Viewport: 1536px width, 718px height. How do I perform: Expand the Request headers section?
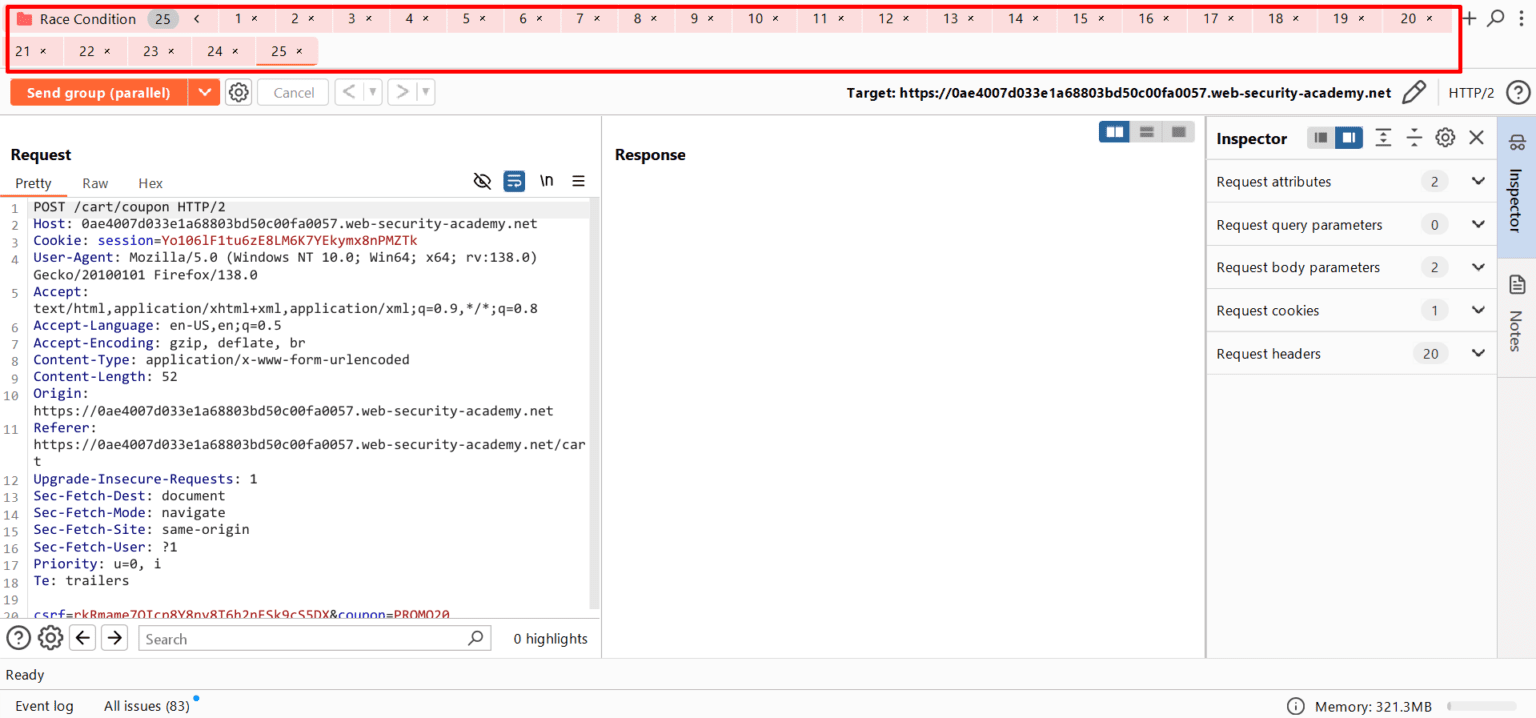coord(1478,353)
